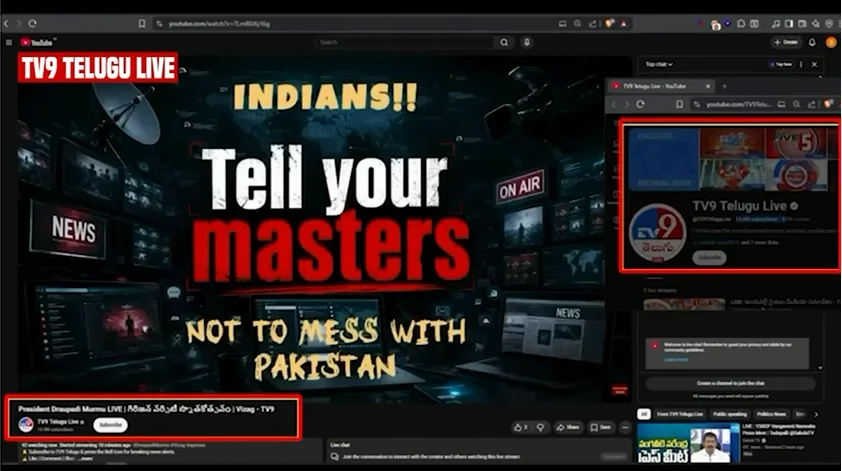Click the President Draupadi Murmu LIVE video title
Screen dimensions: 842x471
click(147, 409)
